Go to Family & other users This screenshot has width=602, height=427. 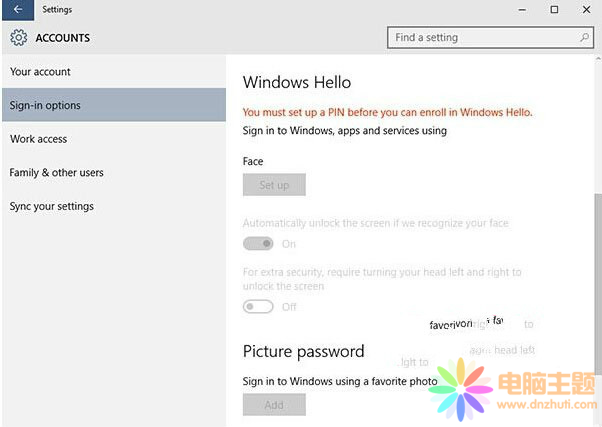click(x=114, y=172)
